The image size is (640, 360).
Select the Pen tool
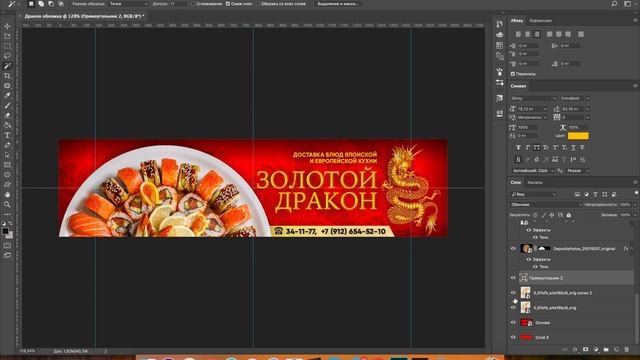pyautogui.click(x=7, y=145)
